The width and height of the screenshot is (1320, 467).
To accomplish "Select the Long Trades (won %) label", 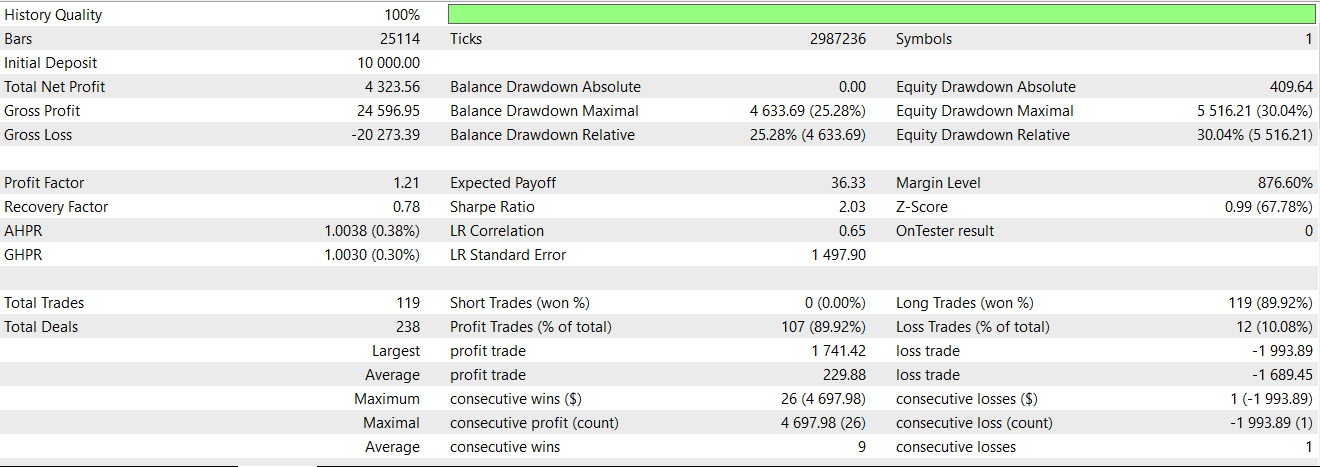I will pyautogui.click(x=964, y=303).
